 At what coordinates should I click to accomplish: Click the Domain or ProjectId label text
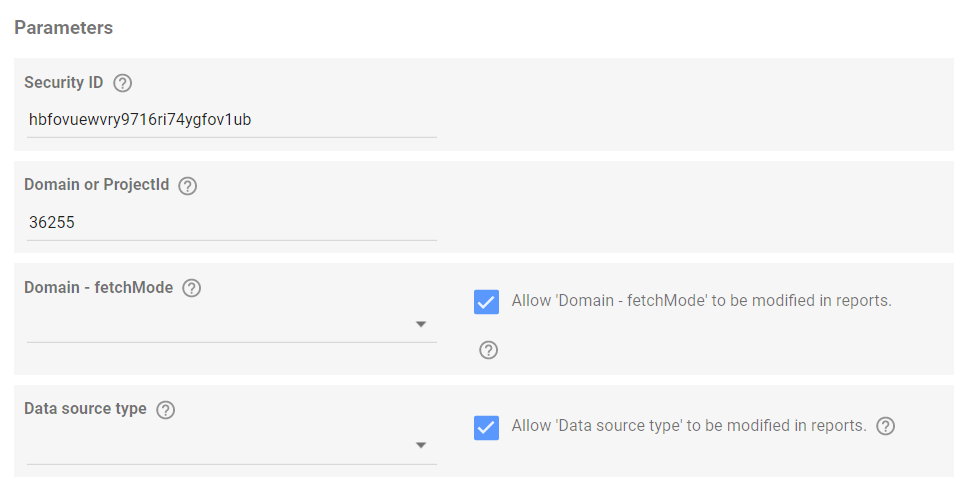pyautogui.click(x=97, y=185)
